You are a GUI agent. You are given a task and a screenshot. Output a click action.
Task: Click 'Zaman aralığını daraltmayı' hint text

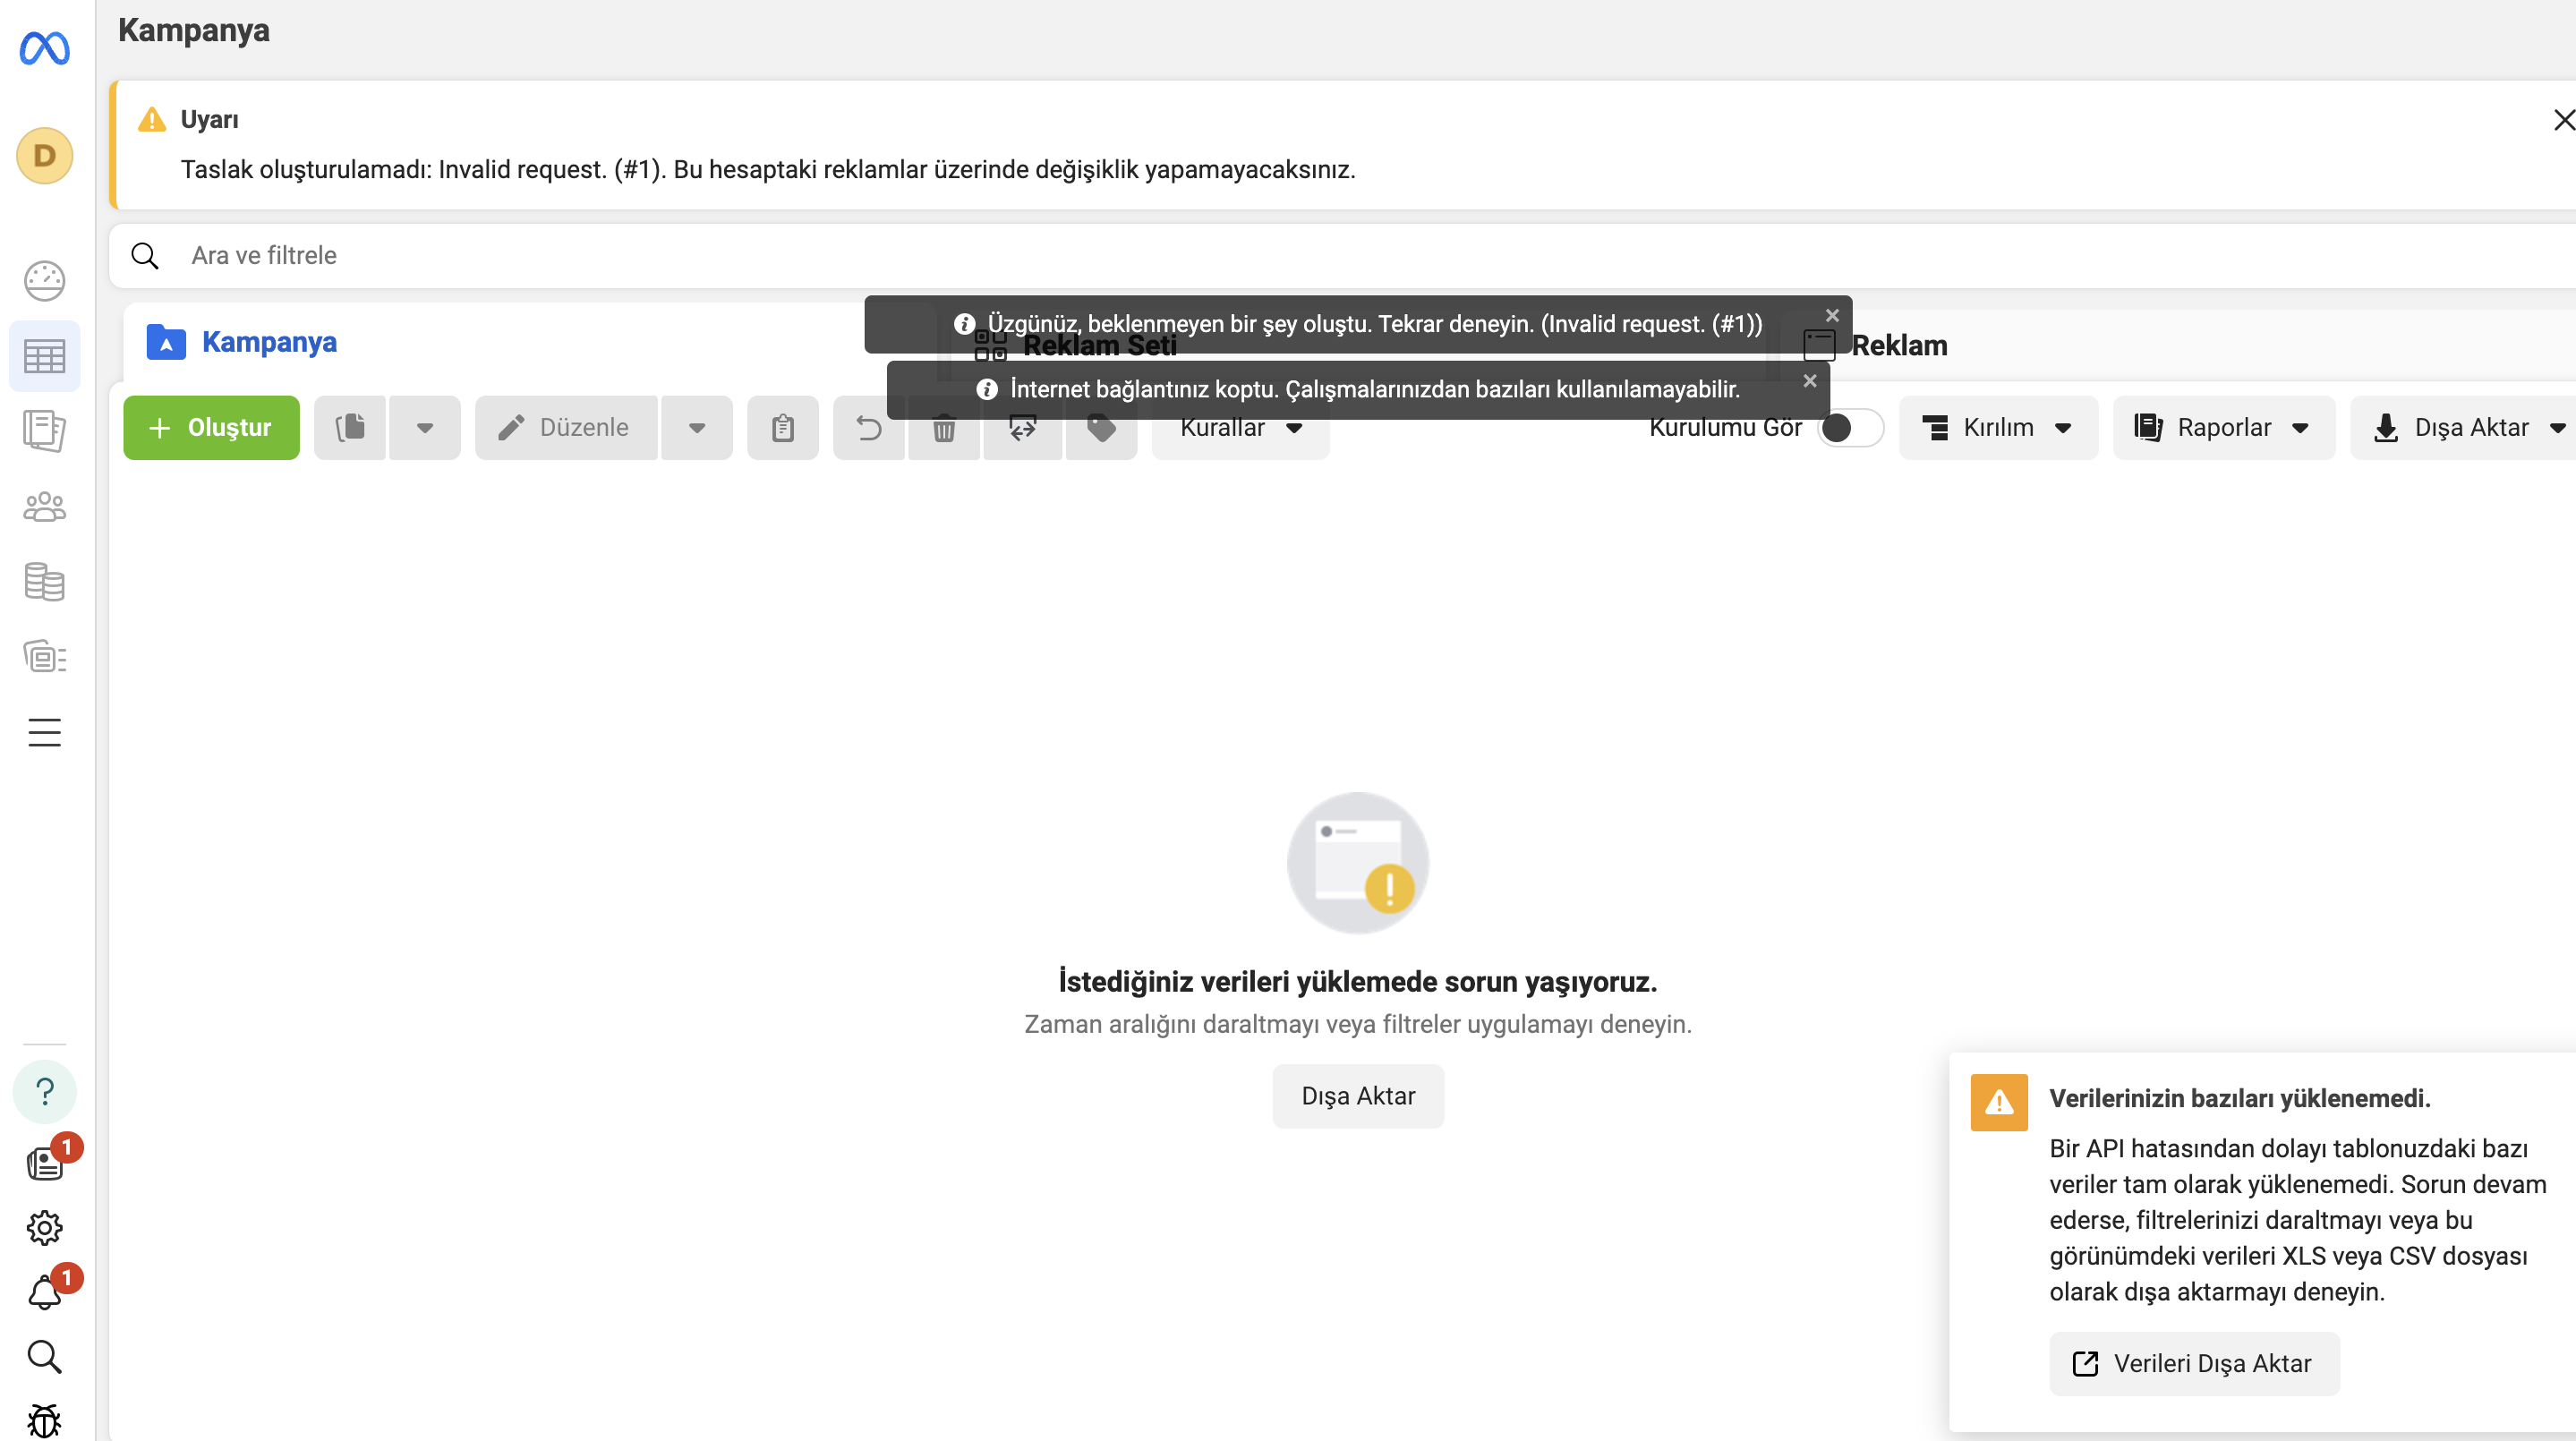[1358, 1024]
